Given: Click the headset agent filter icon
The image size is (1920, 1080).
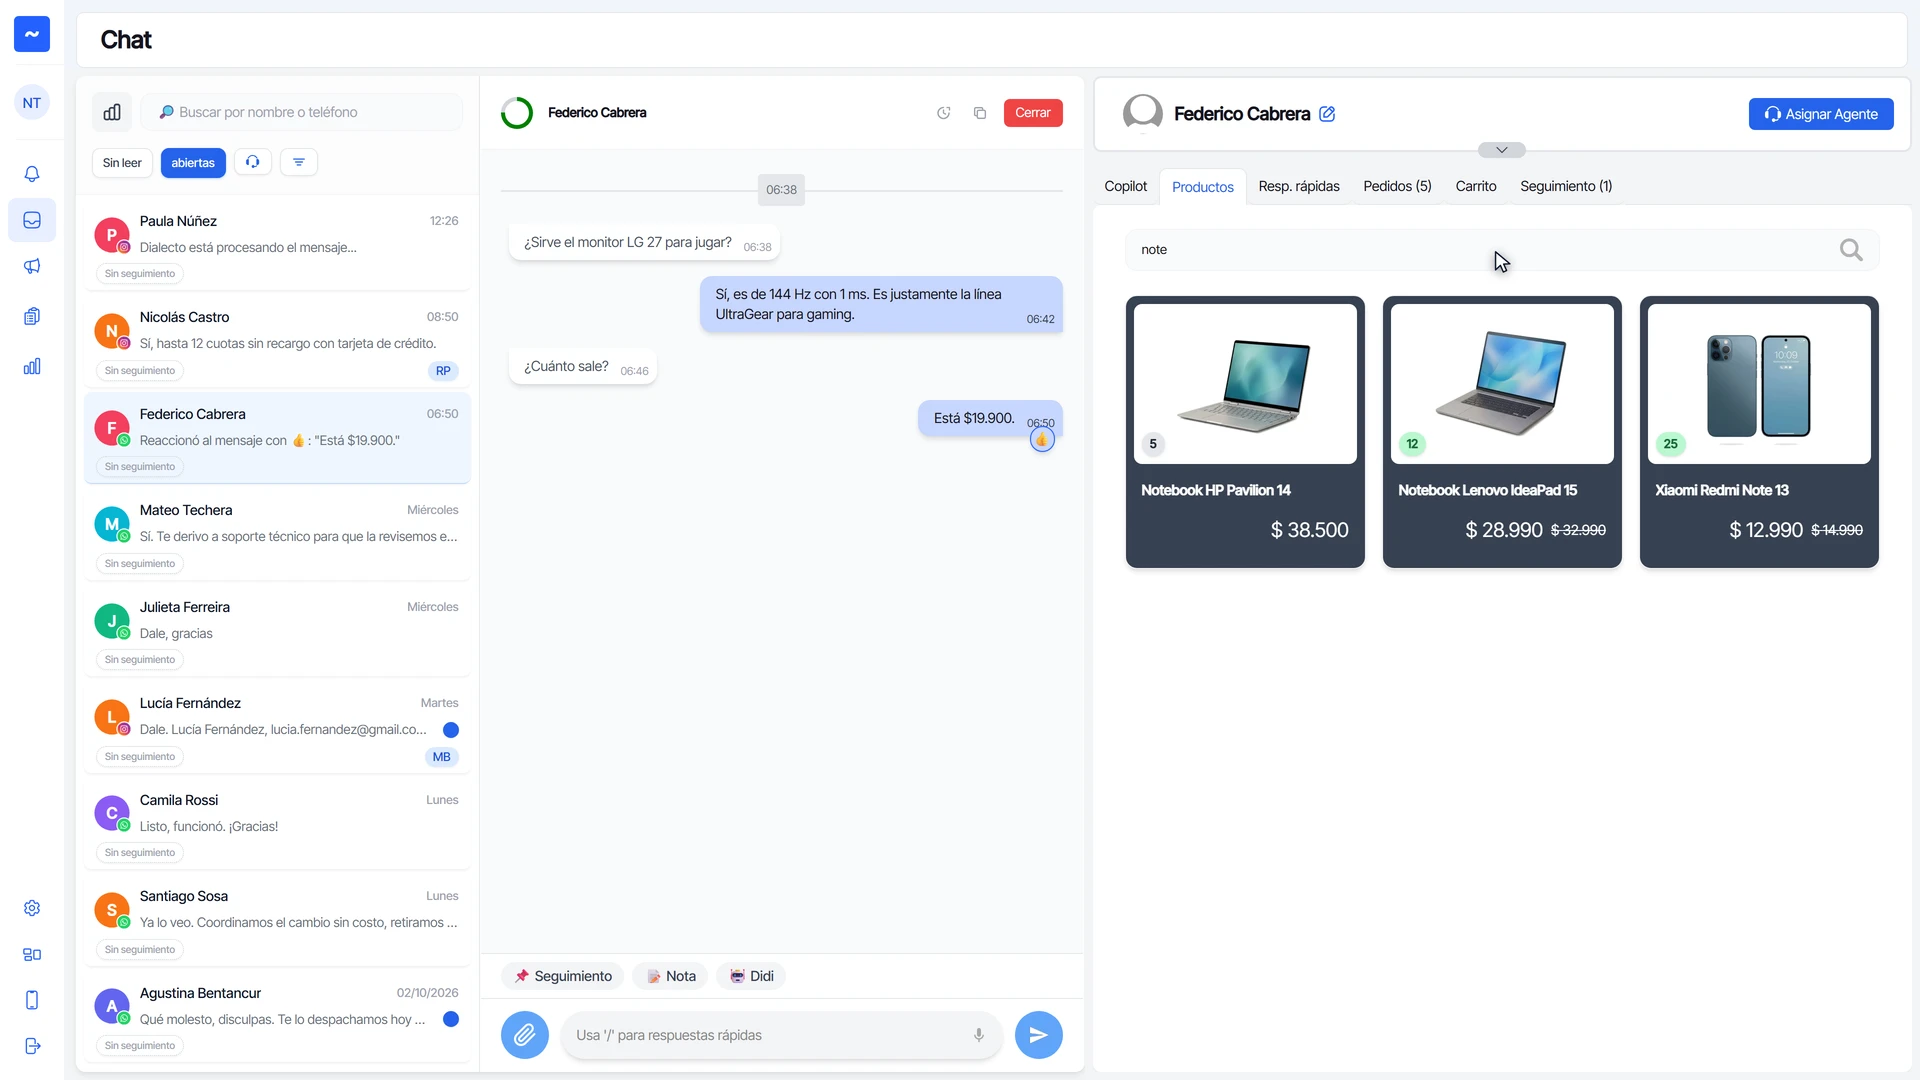Looking at the screenshot, I should pos(253,162).
